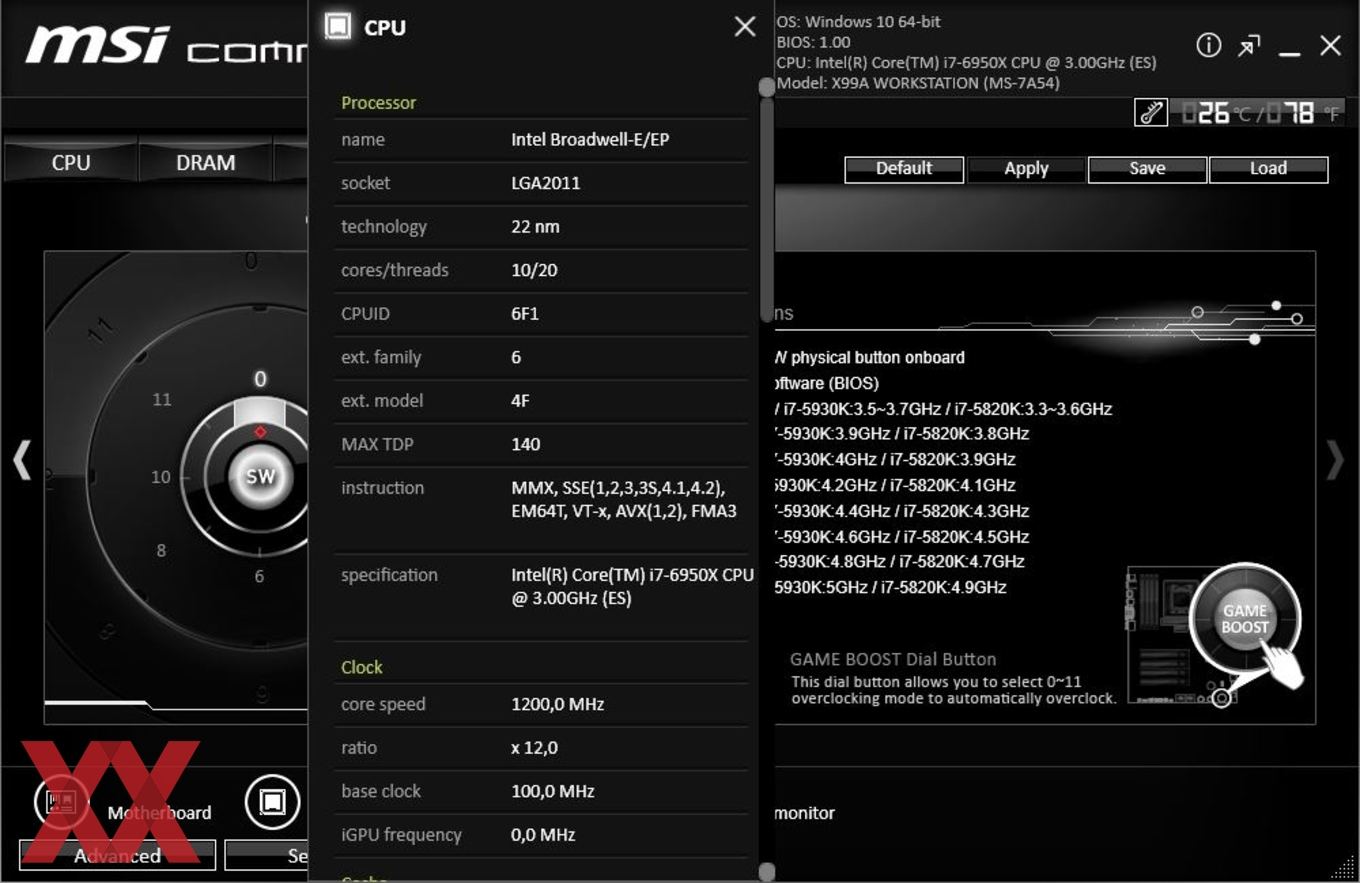1360x883 pixels.
Task: Click the '140' MAX TDP value
Action: tap(526, 444)
